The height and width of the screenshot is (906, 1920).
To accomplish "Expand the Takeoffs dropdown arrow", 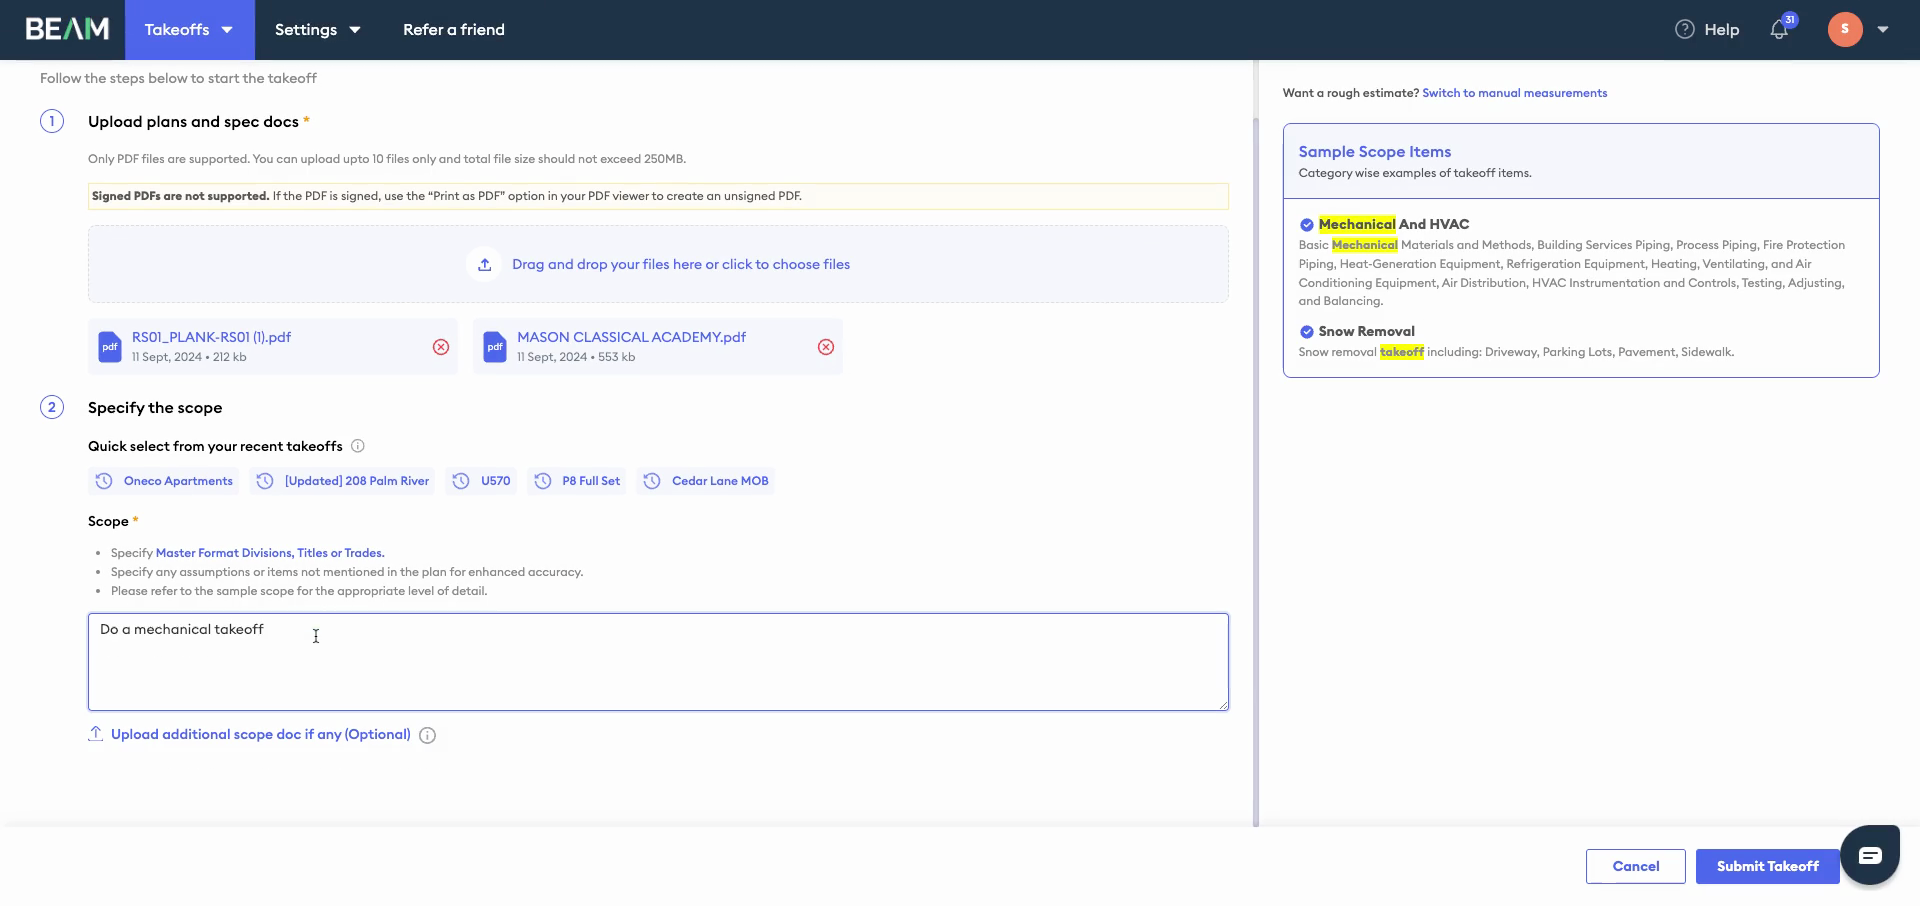I will tap(227, 30).
